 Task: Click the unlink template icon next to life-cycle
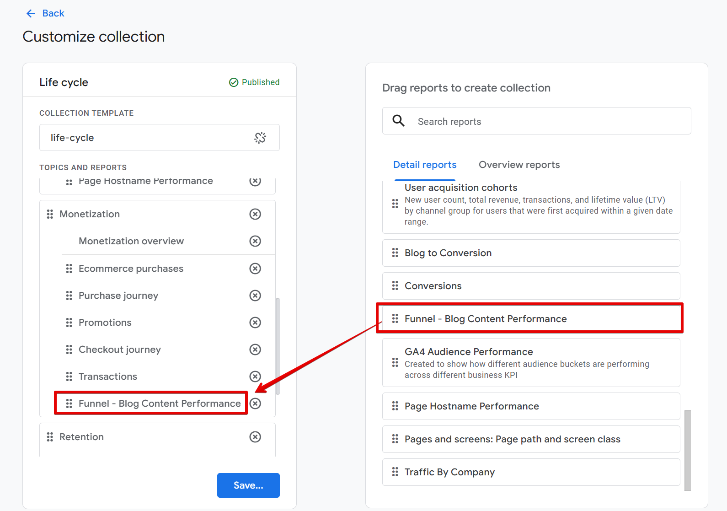[x=259, y=138]
